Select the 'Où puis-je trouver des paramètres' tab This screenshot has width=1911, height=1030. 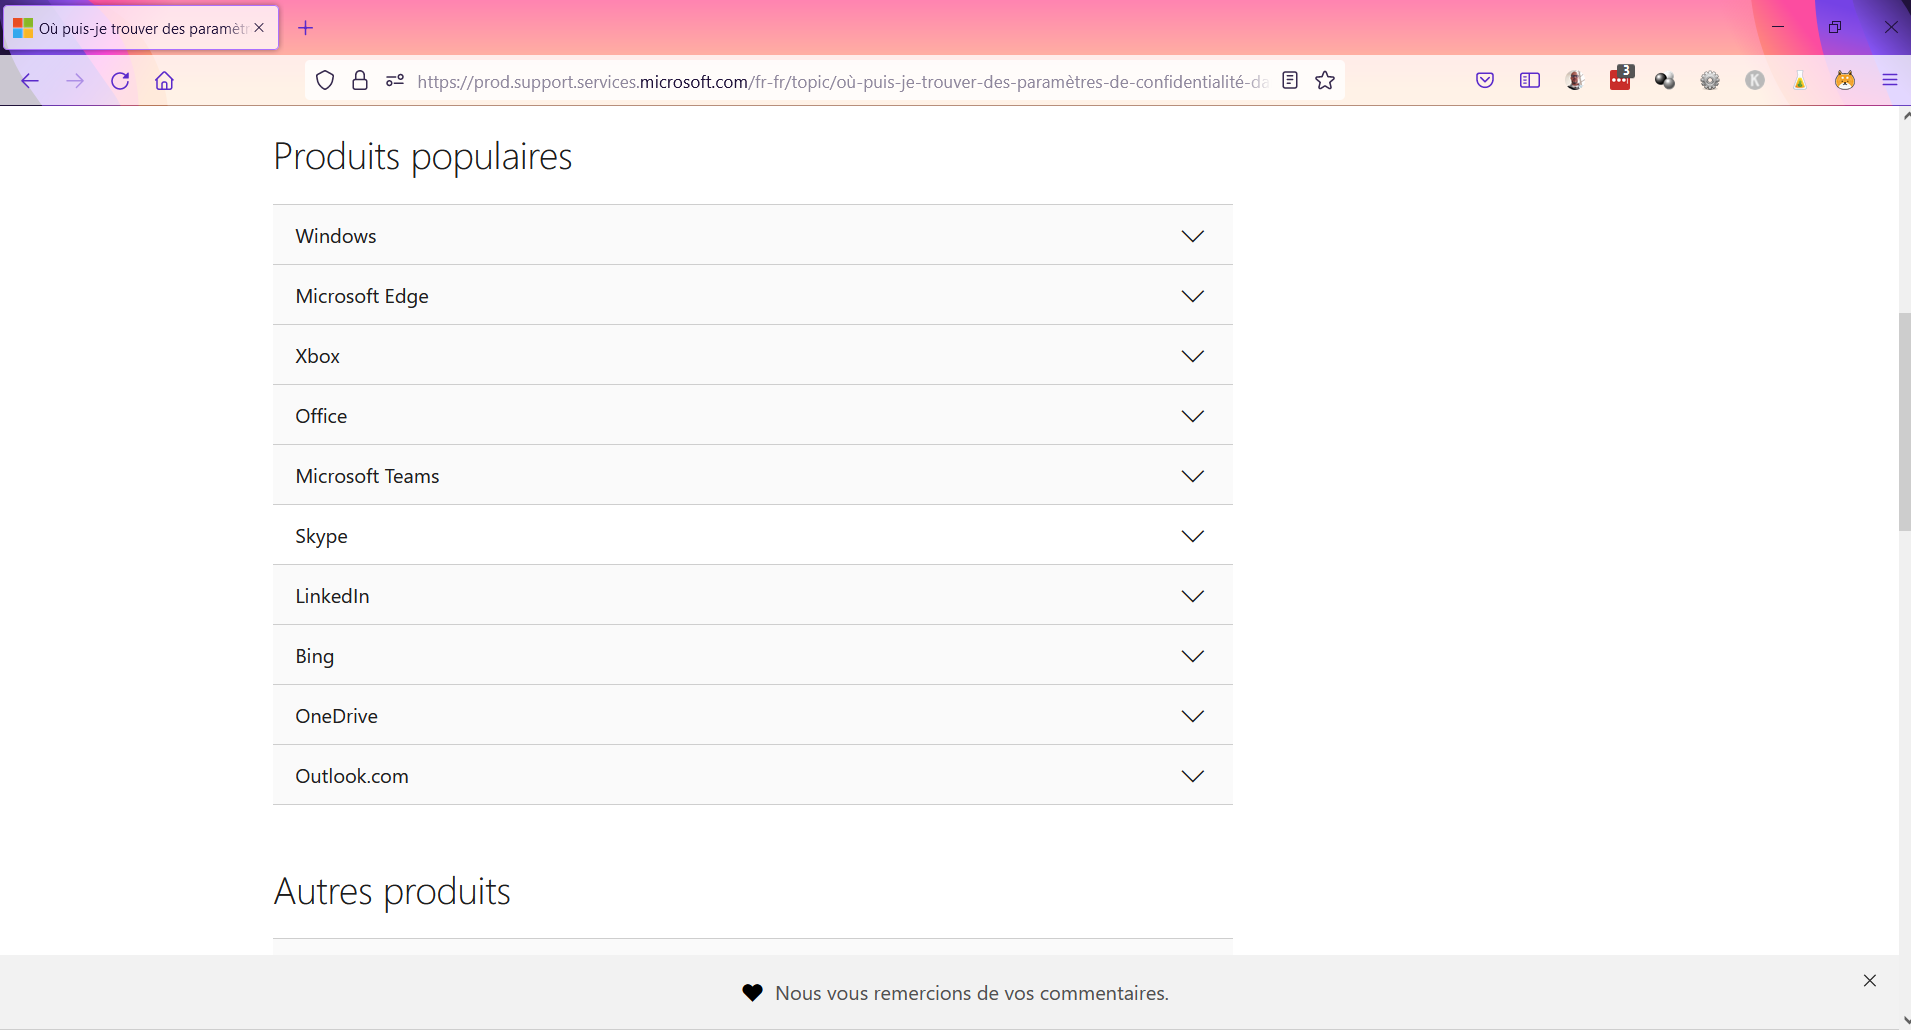tap(141, 28)
